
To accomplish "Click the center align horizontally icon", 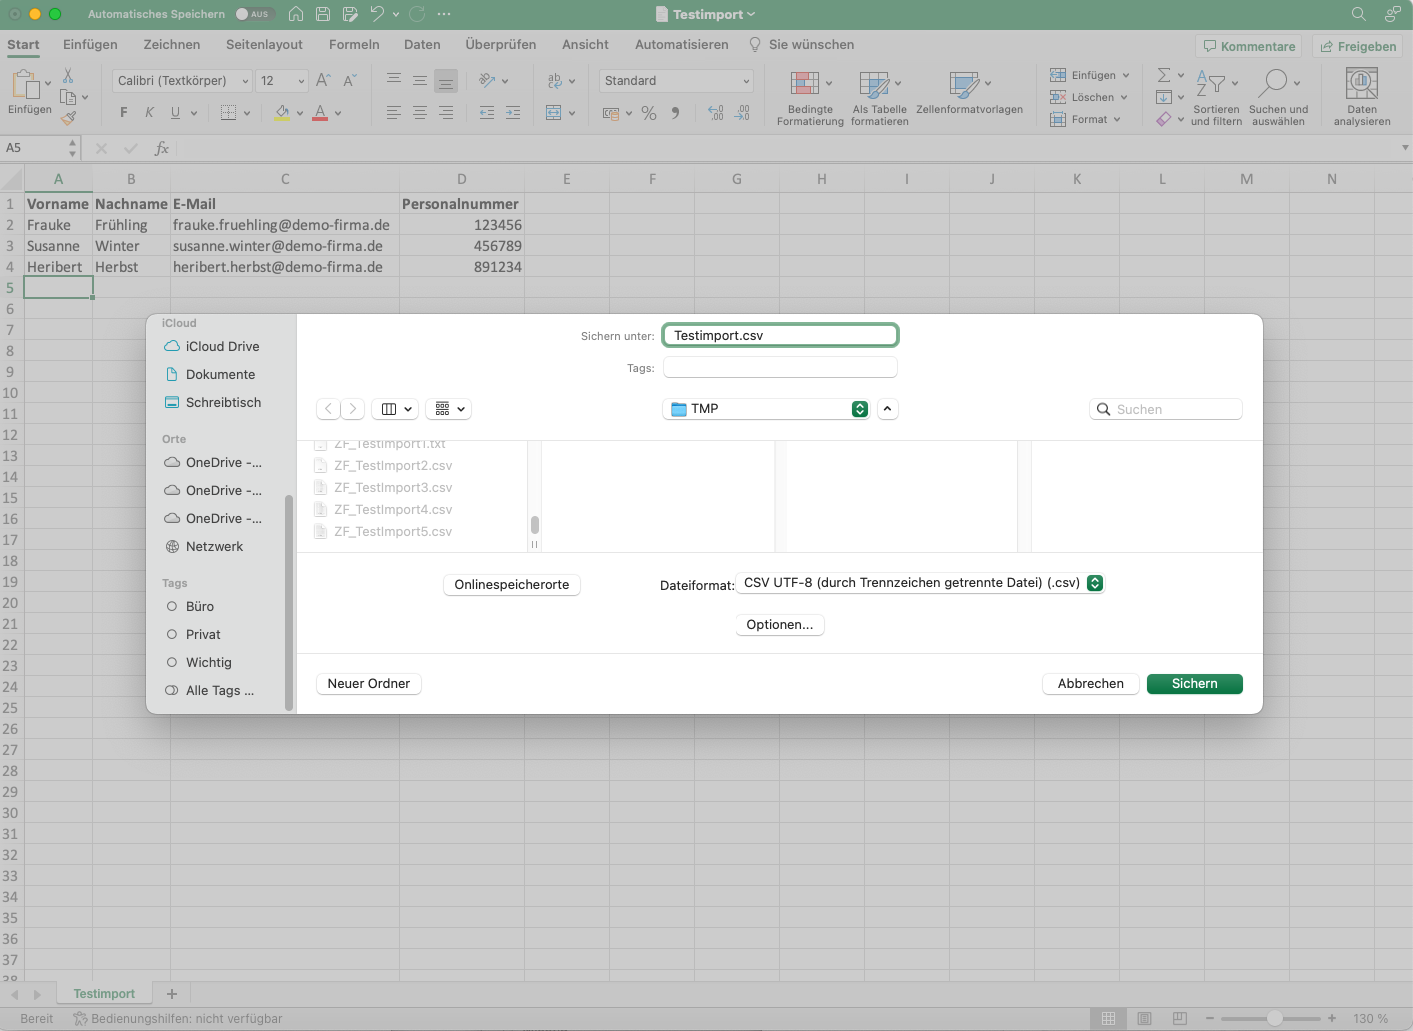I will tap(420, 113).
